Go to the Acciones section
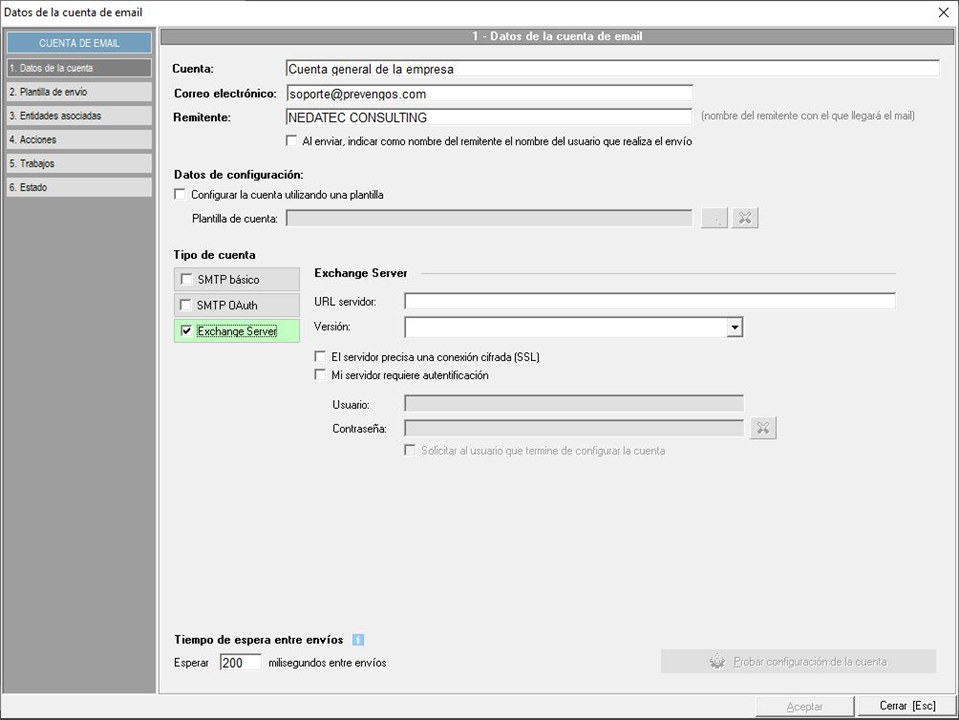 tap(79, 140)
